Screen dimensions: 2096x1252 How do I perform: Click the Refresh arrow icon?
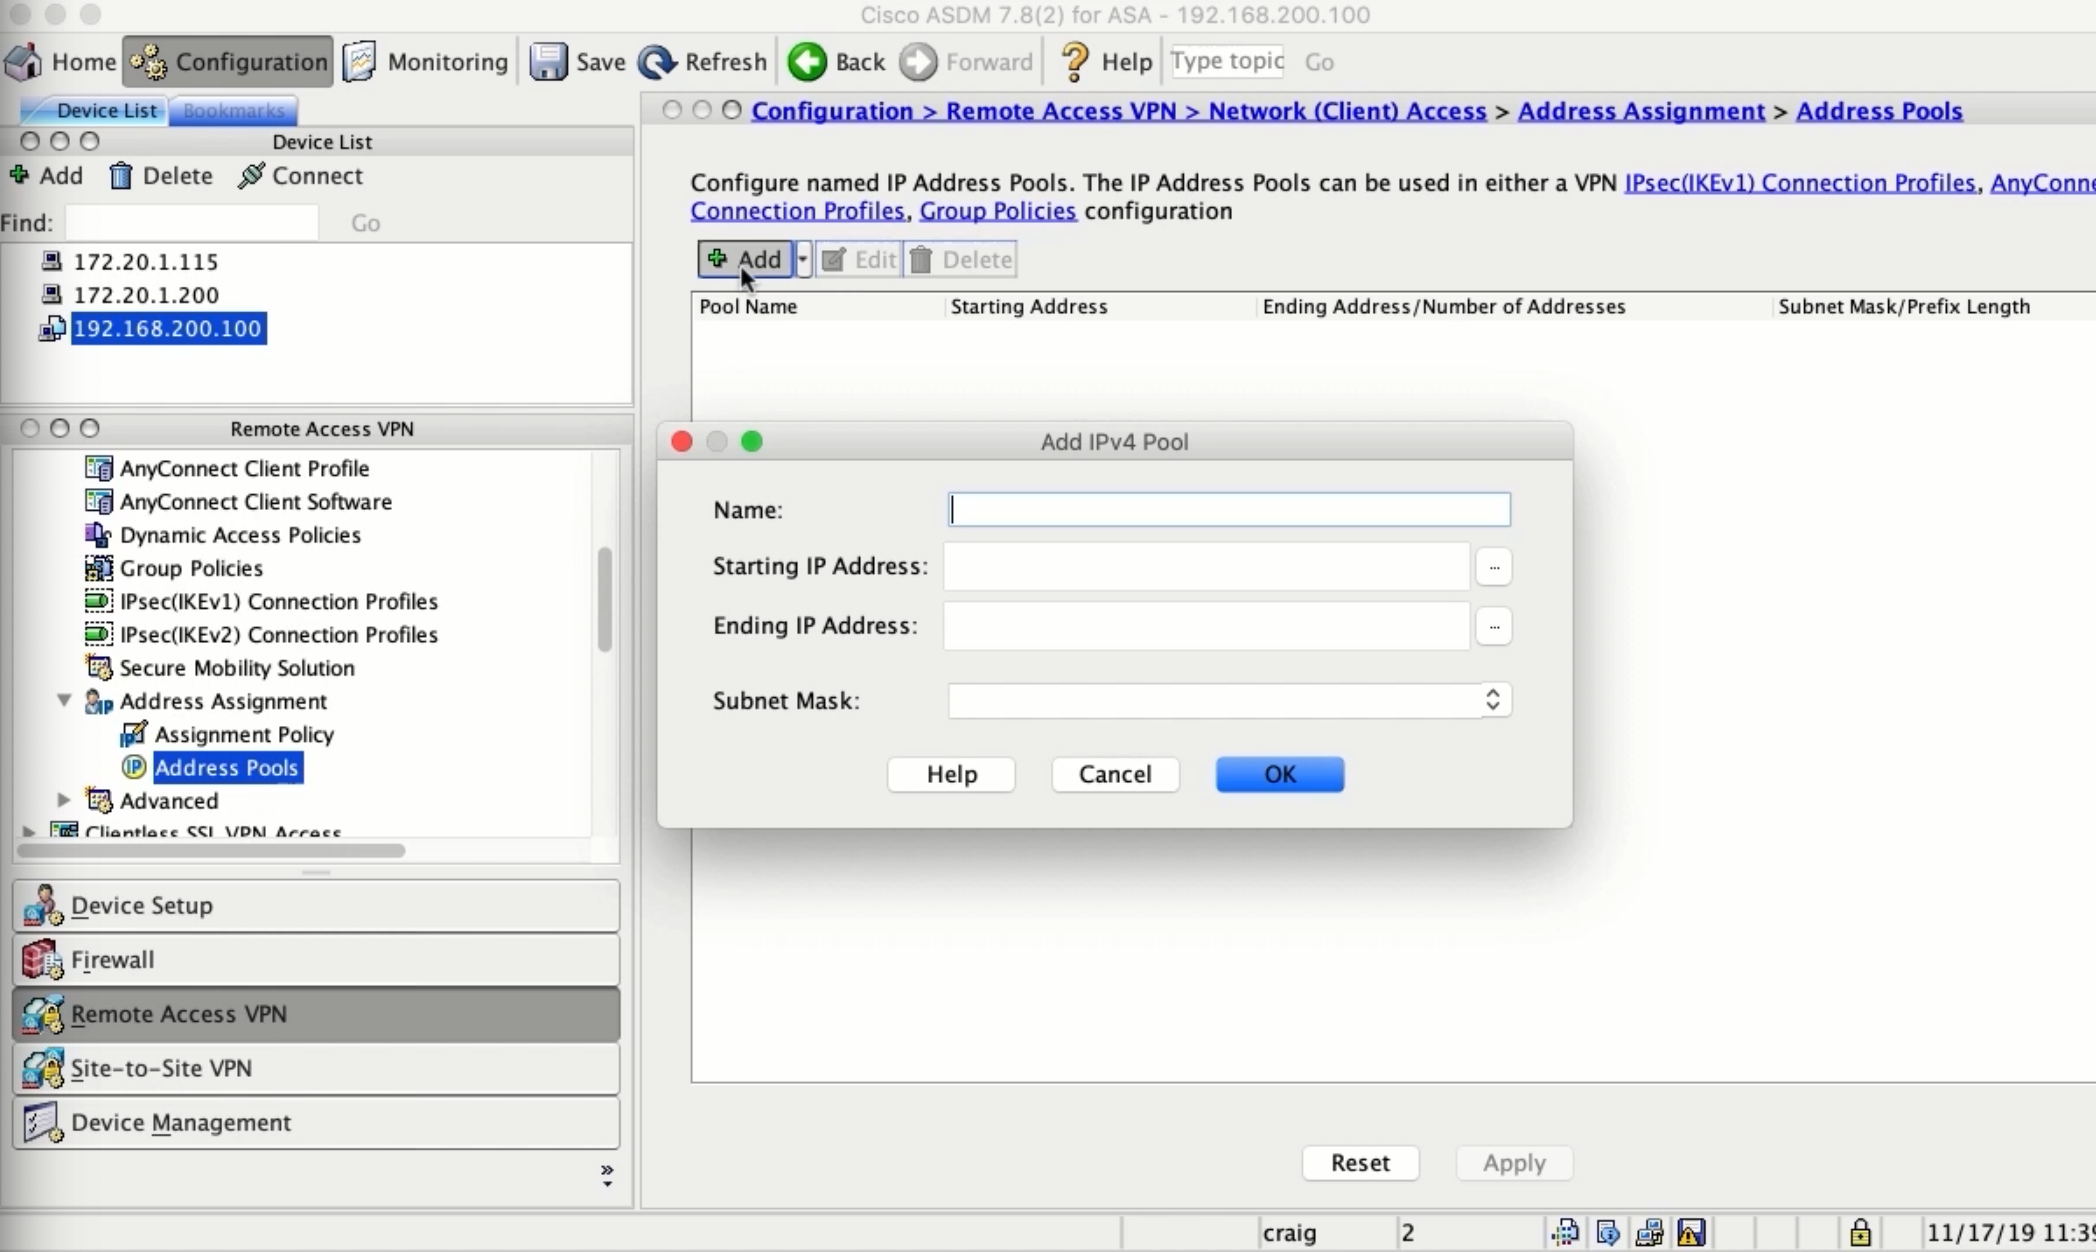click(657, 62)
